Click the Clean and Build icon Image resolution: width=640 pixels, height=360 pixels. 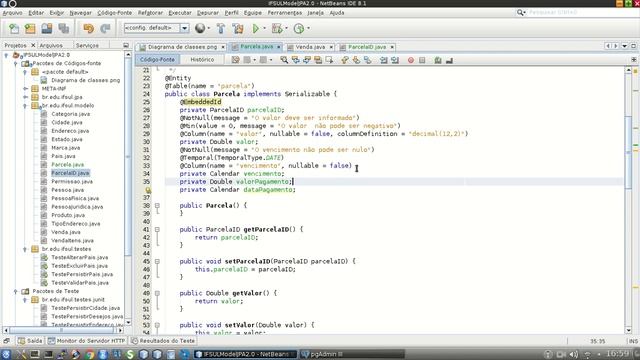click(238, 28)
